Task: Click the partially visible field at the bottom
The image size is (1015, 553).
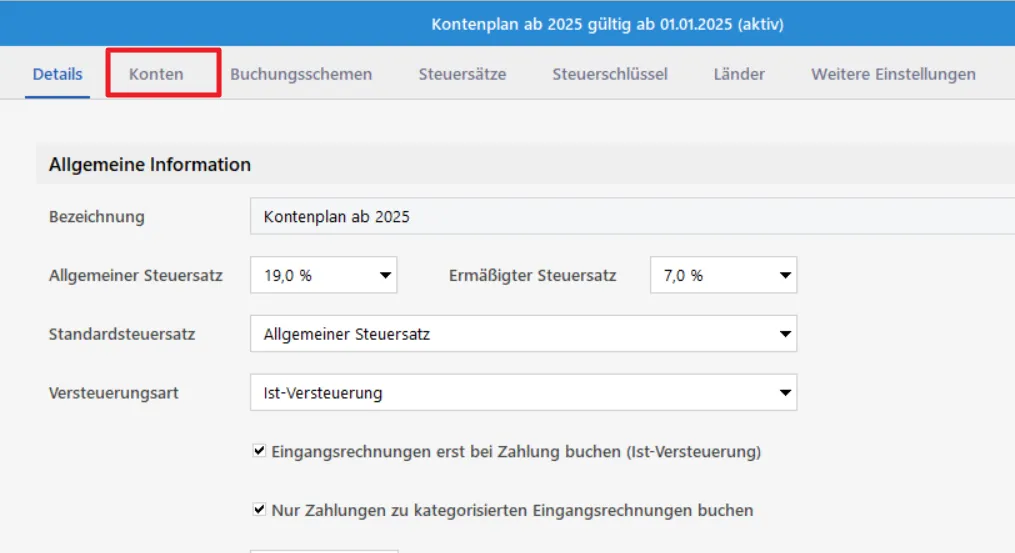Action: pos(323,549)
